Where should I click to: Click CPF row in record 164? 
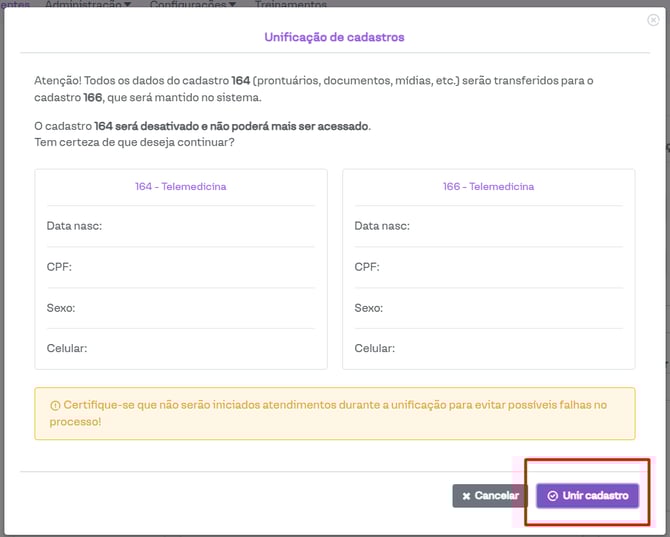click(x=181, y=267)
